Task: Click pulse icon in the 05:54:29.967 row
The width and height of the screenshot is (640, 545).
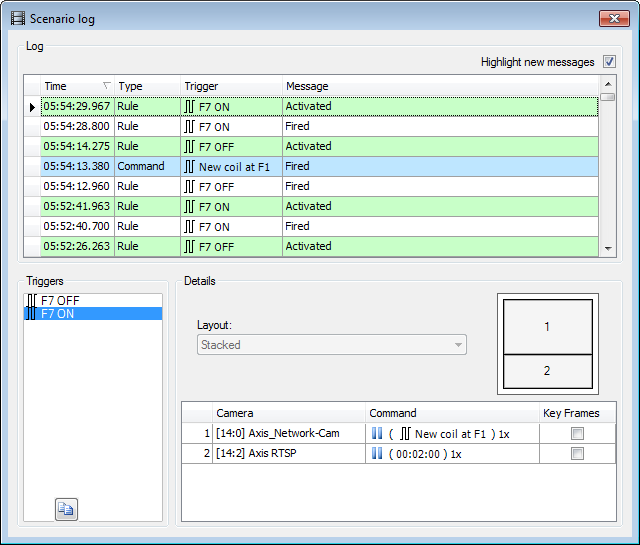Action: click(x=190, y=106)
